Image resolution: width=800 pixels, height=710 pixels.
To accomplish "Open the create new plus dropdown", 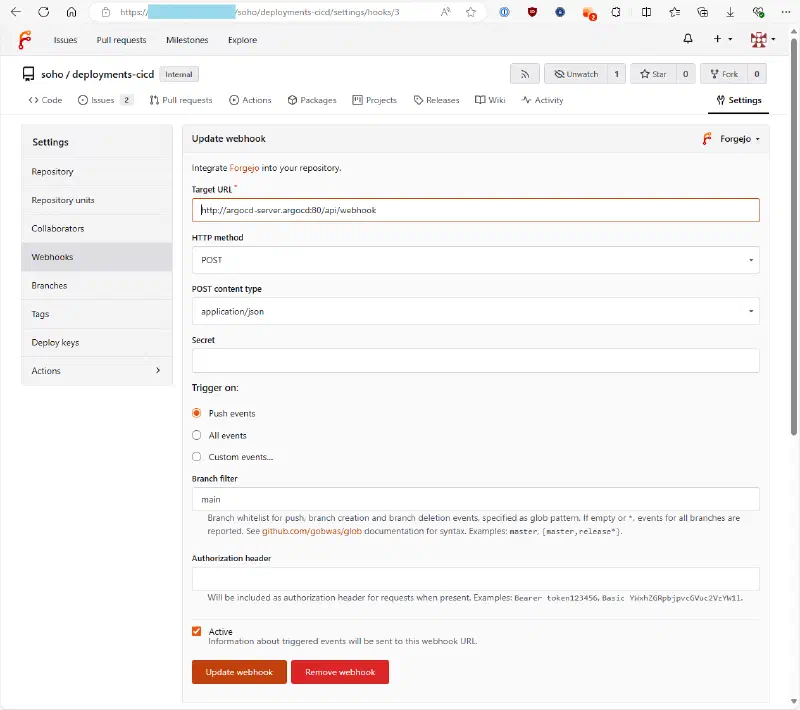I will (722, 39).
